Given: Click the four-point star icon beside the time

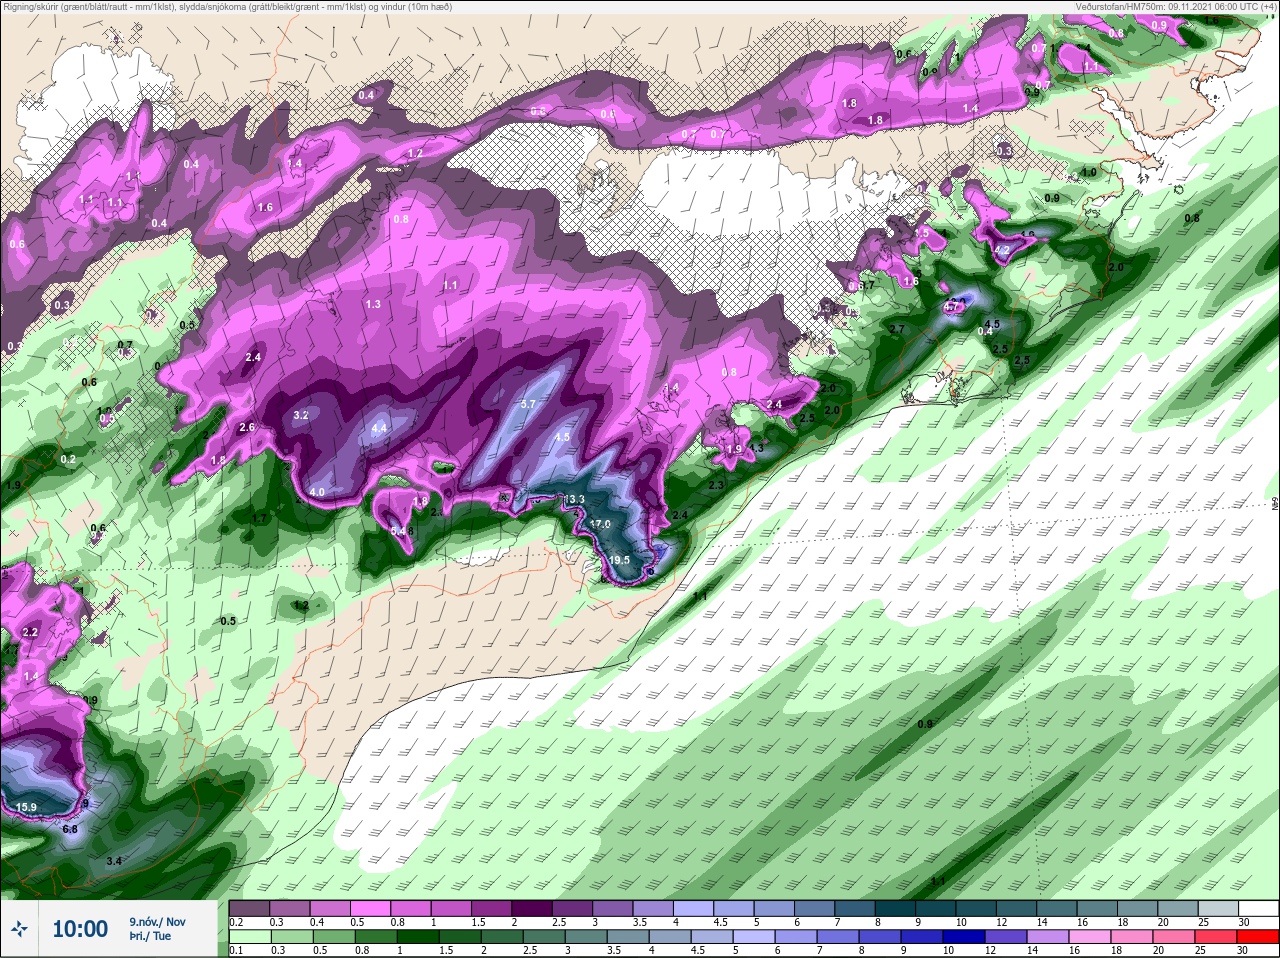Looking at the screenshot, I should pos(19,929).
